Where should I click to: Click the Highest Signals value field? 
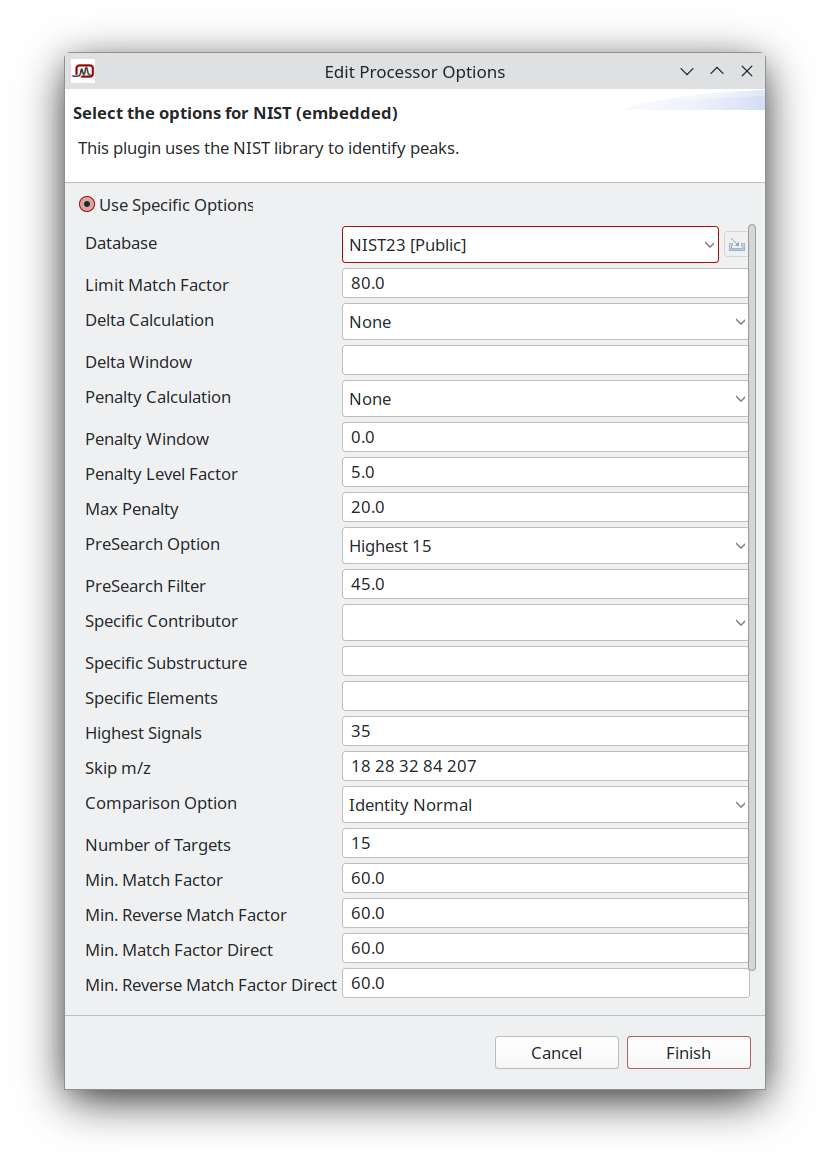545,730
